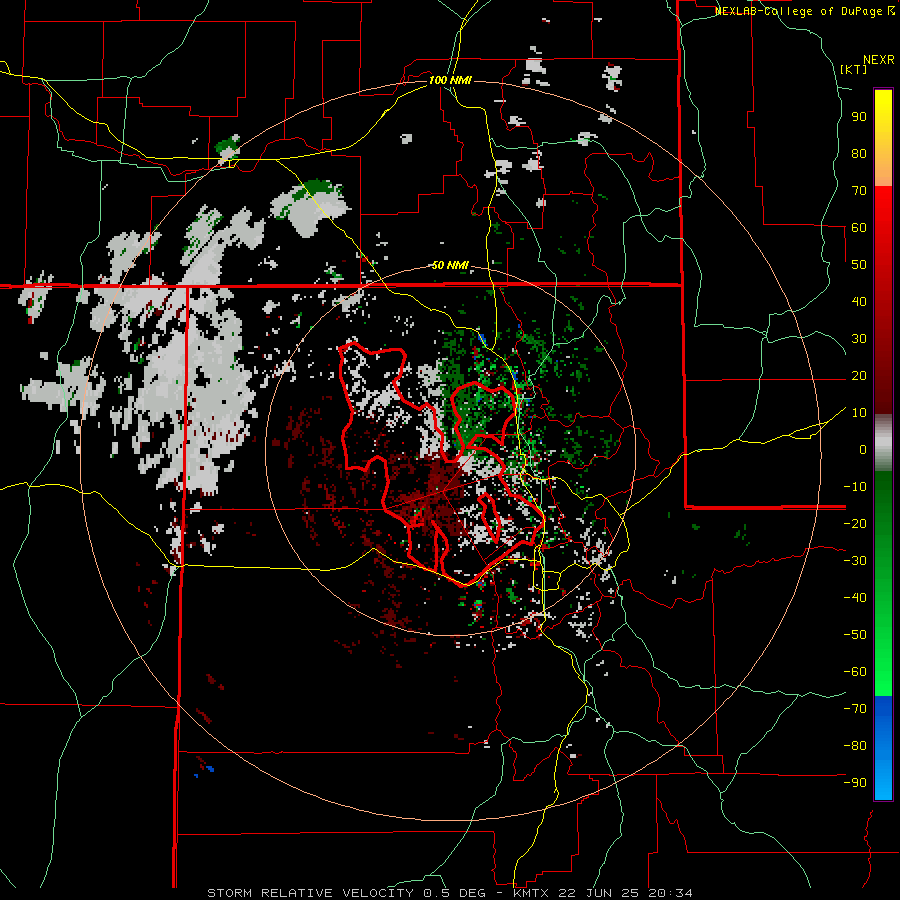Click the 50 value on the velocity scale
The height and width of the screenshot is (900, 900).
(859, 265)
